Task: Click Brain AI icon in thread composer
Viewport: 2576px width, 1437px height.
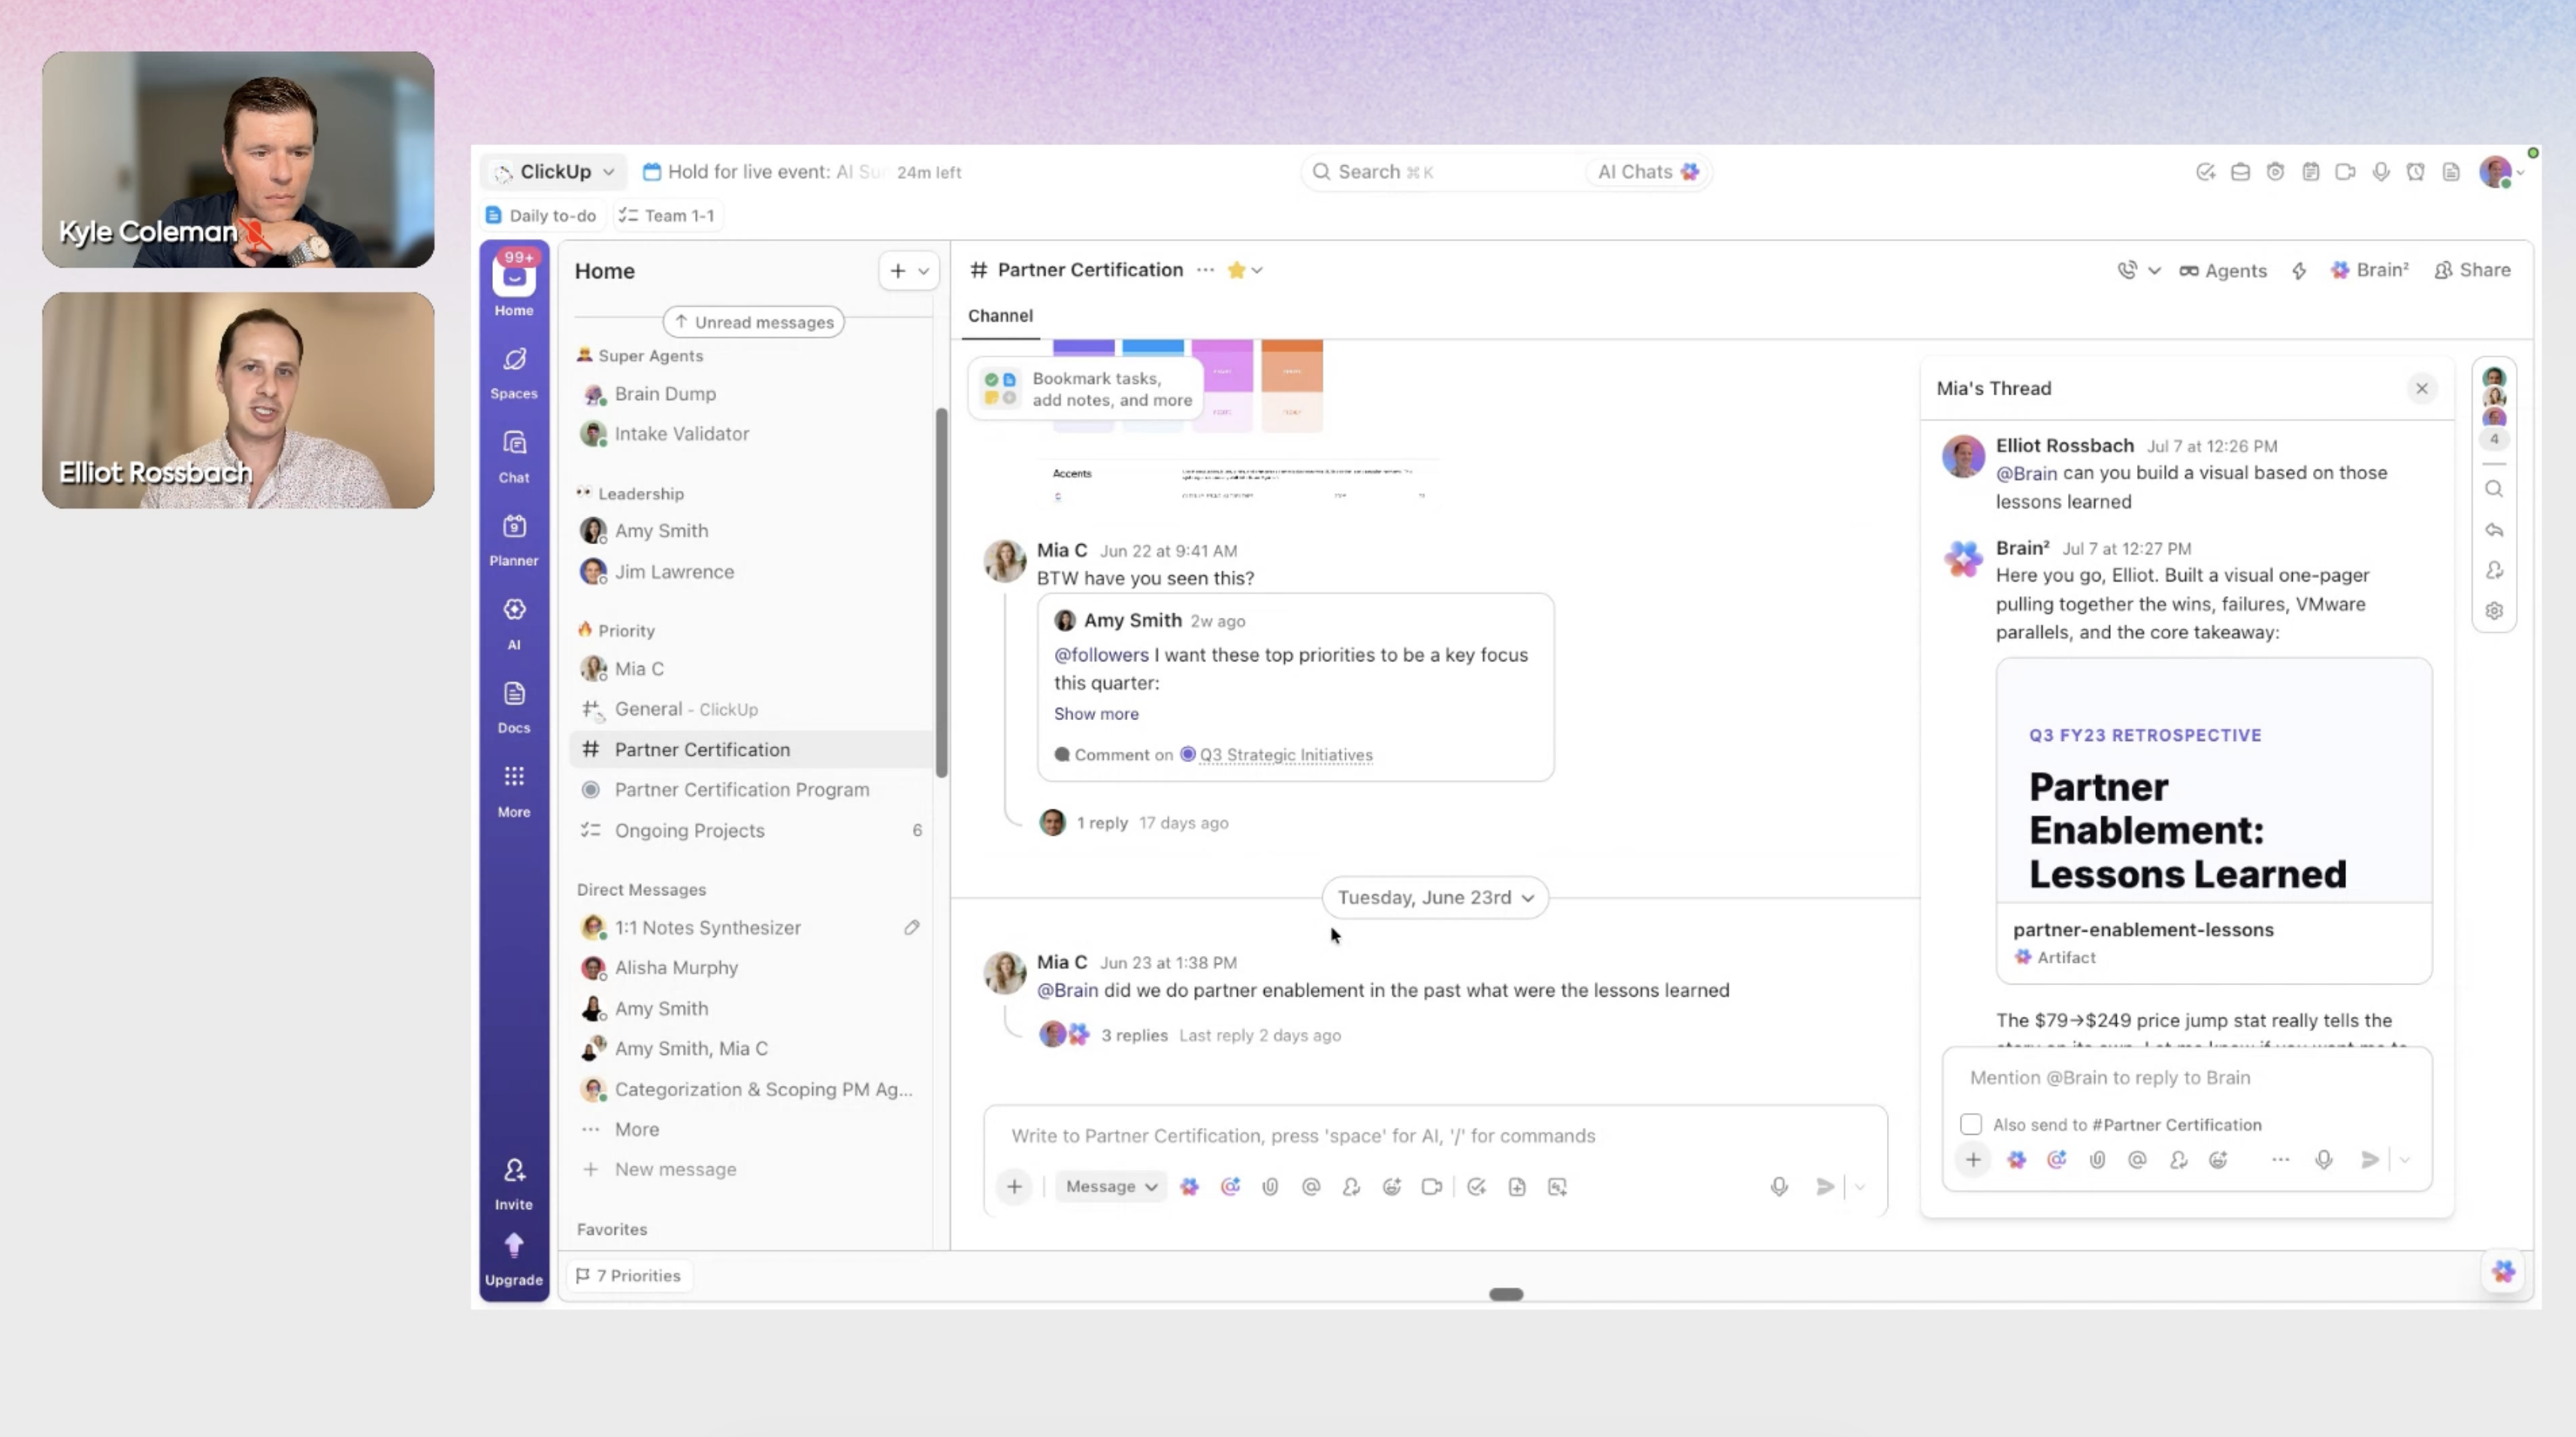Action: tap(2017, 1159)
